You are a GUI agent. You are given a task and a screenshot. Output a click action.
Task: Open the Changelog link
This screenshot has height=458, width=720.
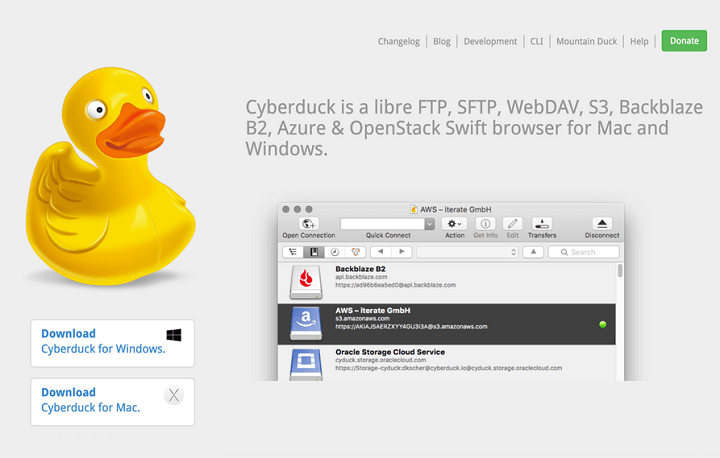[x=399, y=41]
